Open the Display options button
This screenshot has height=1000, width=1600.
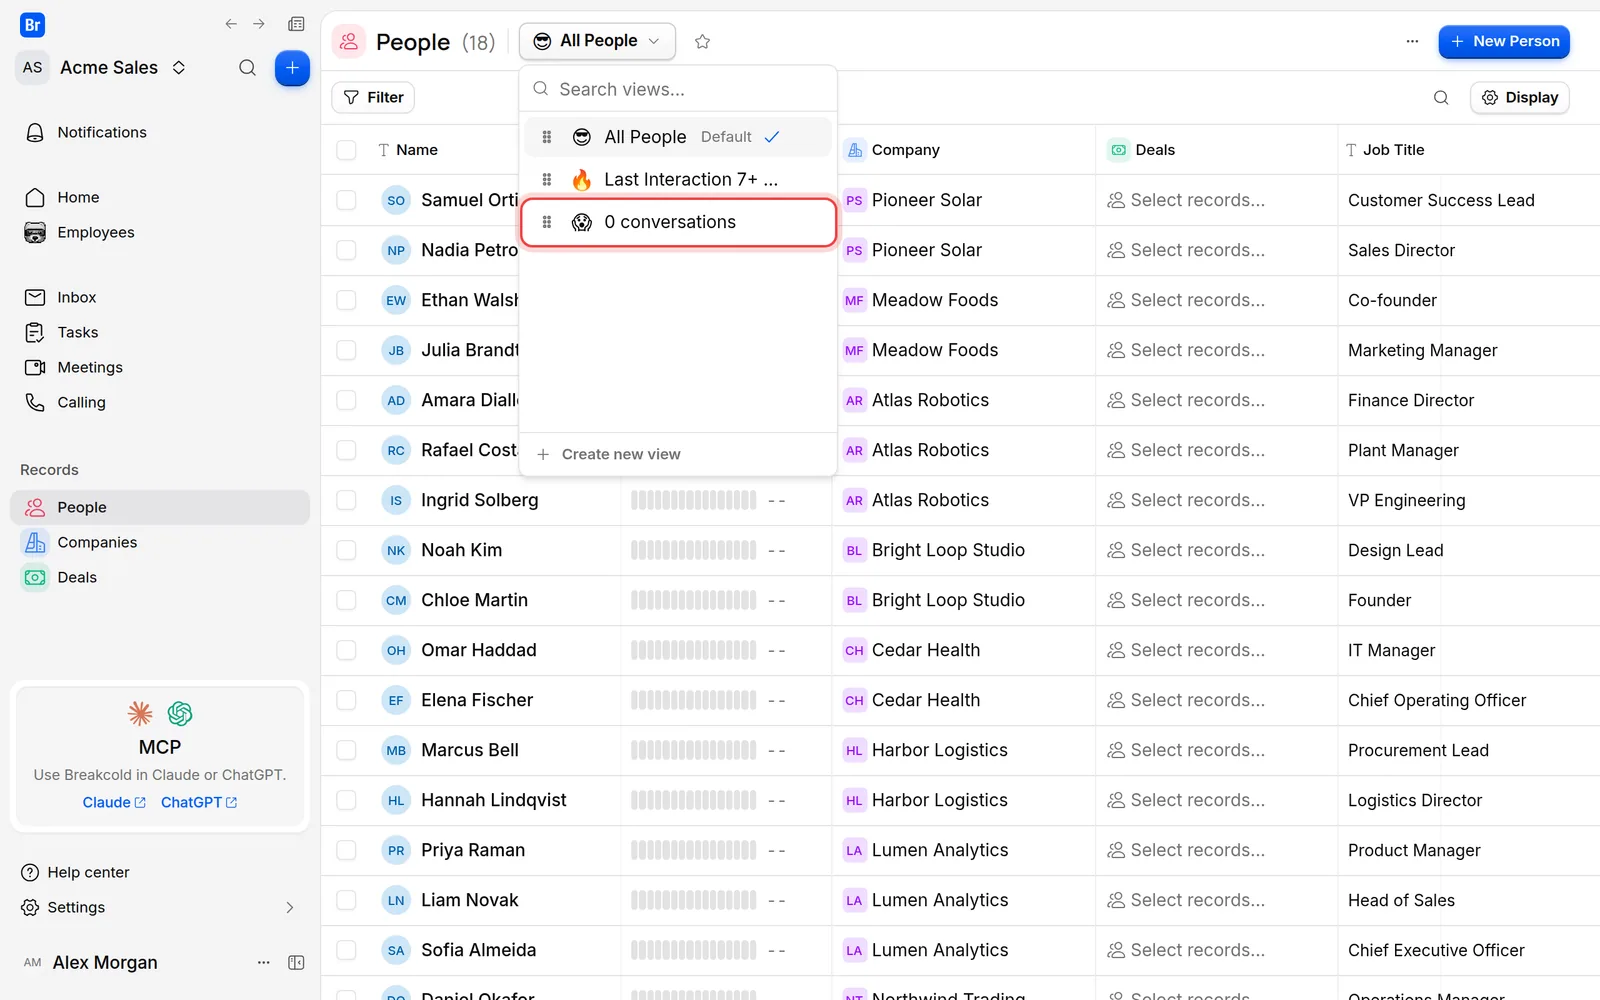click(1520, 97)
